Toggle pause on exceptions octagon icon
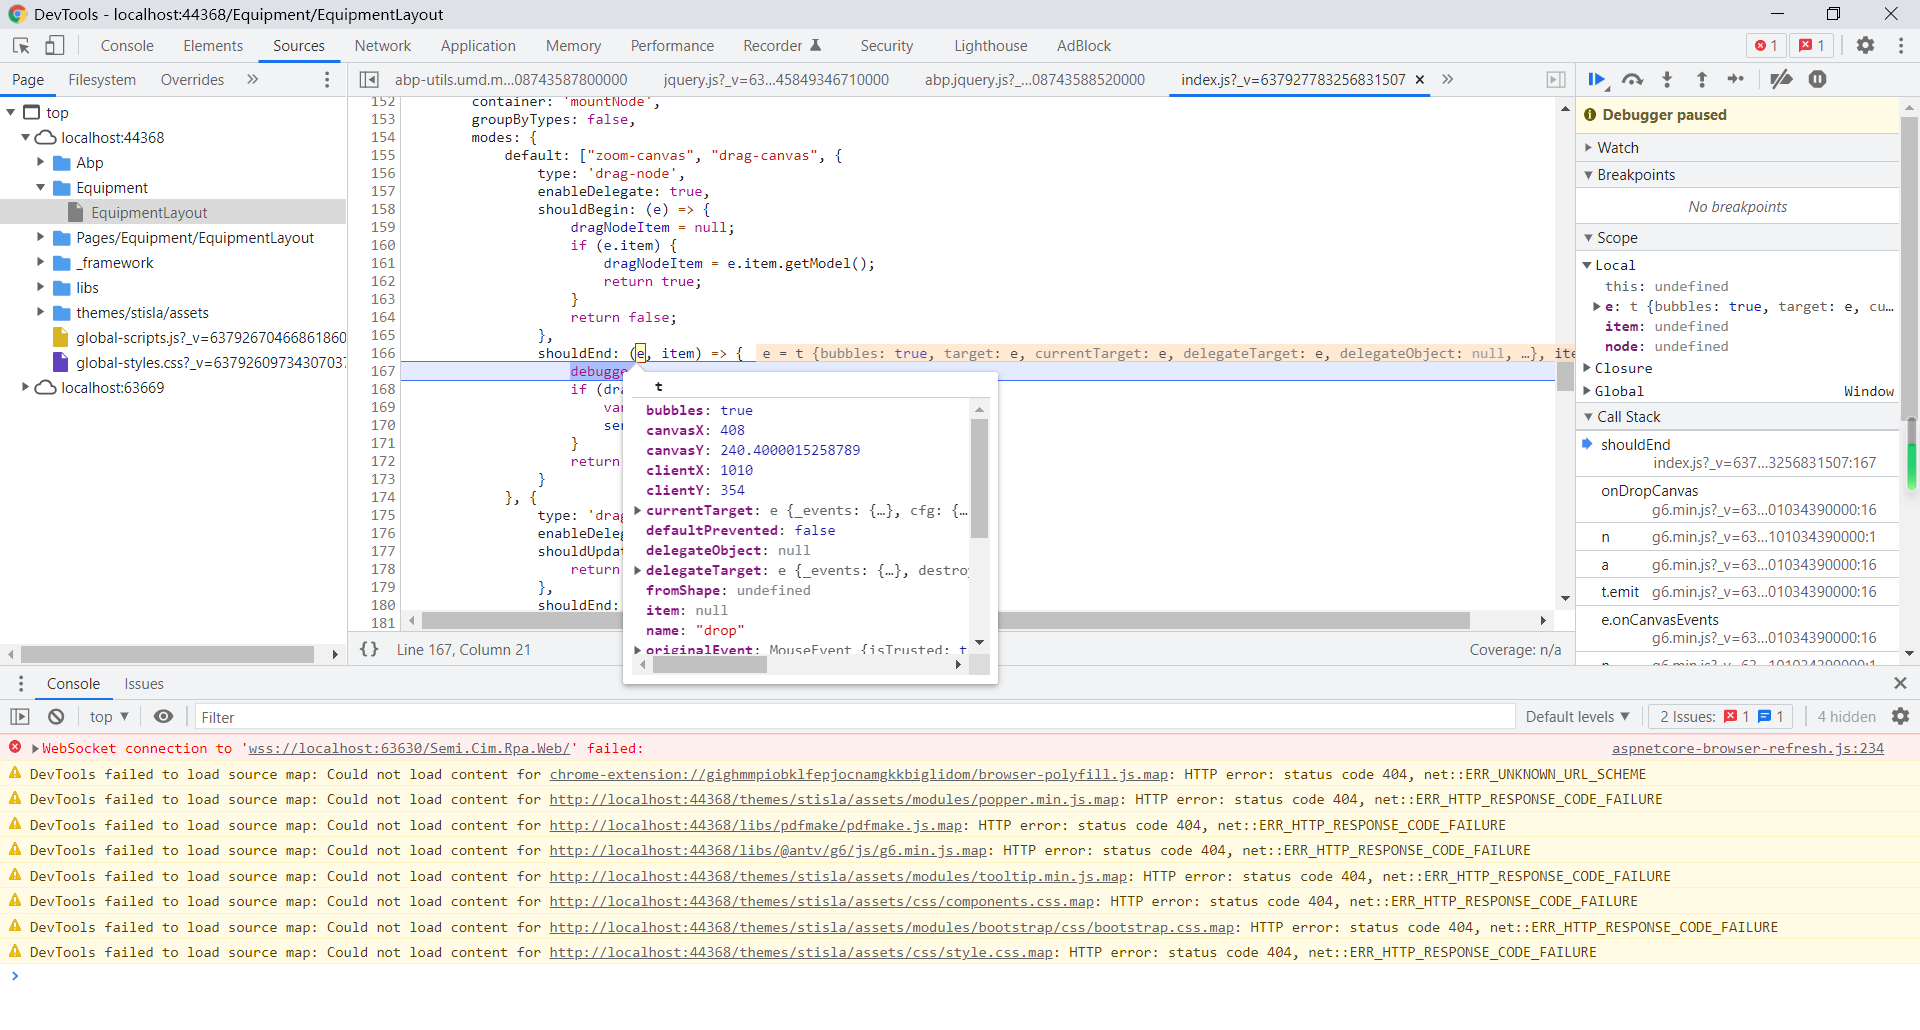The image size is (1920, 1030). (x=1817, y=80)
